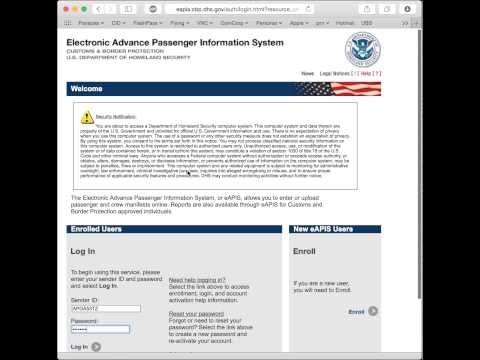The height and width of the screenshot is (360, 480).
Task: Open the News link
Action: pyautogui.click(x=307, y=73)
